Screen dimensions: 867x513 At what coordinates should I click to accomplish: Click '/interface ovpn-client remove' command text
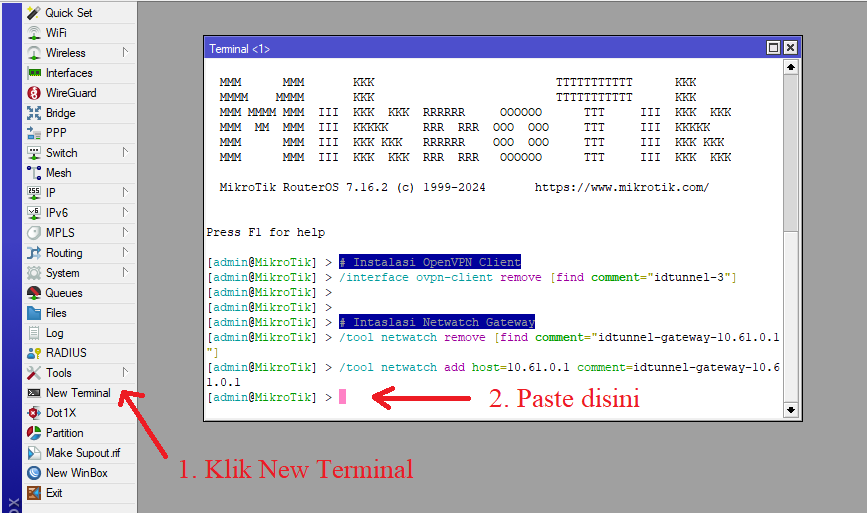point(440,278)
